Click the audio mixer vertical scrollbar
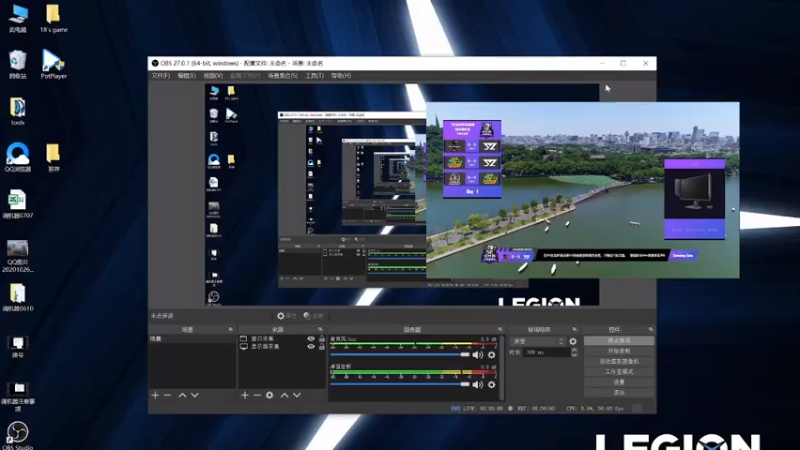 [502, 367]
